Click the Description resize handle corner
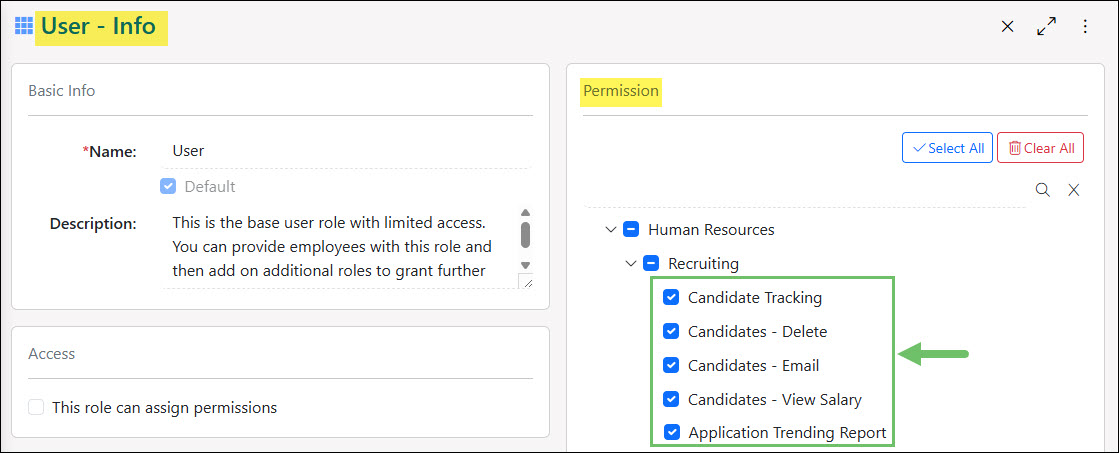This screenshot has height=453, width=1119. pos(526,282)
